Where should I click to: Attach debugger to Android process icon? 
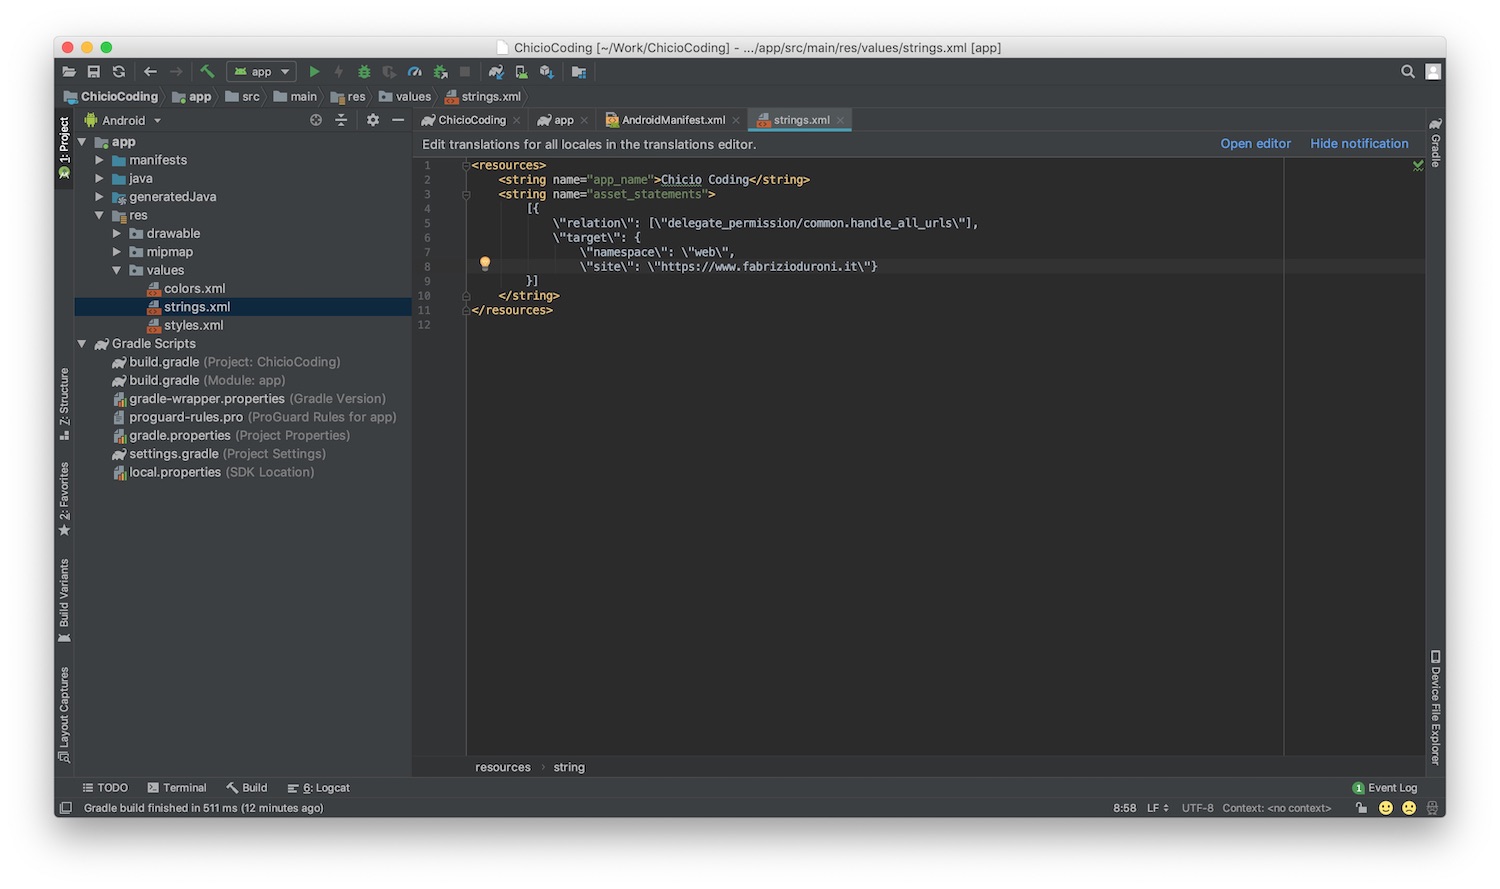tap(440, 72)
